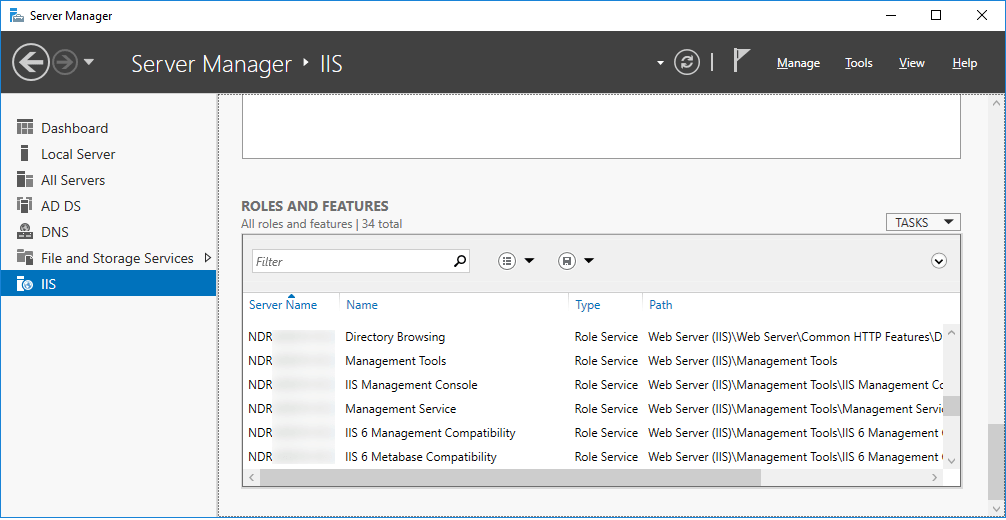The height and width of the screenshot is (520, 1006).
Task: Expand the filter criteria chevron
Action: pyautogui.click(x=939, y=261)
